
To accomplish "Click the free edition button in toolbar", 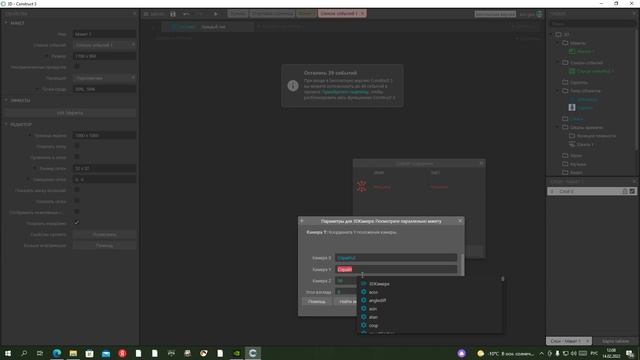I will click(495, 14).
